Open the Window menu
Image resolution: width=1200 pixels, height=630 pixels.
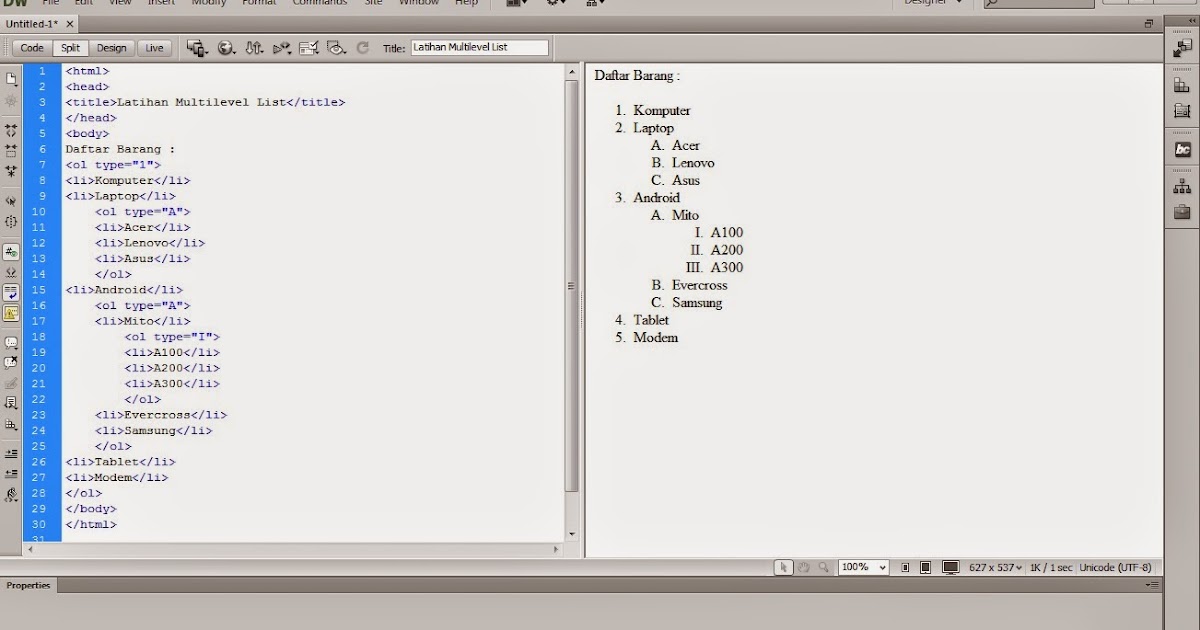(419, 3)
